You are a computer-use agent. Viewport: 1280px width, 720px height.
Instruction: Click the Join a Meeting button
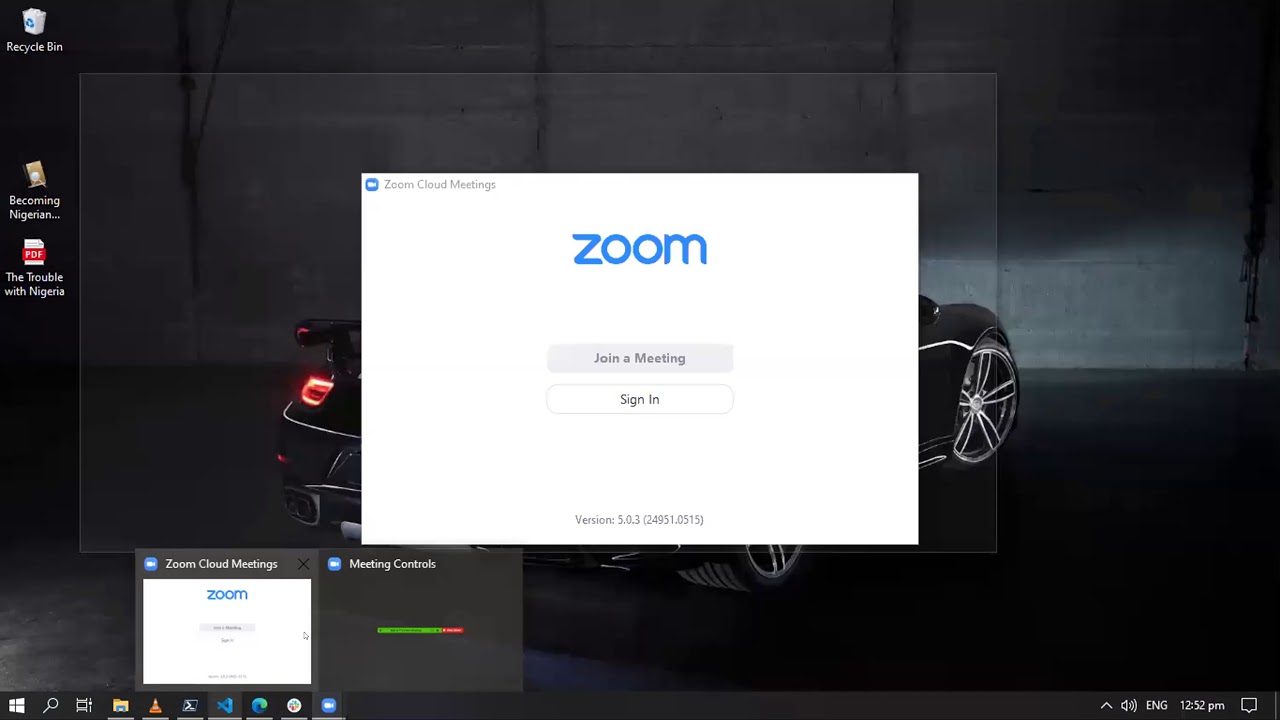click(640, 358)
